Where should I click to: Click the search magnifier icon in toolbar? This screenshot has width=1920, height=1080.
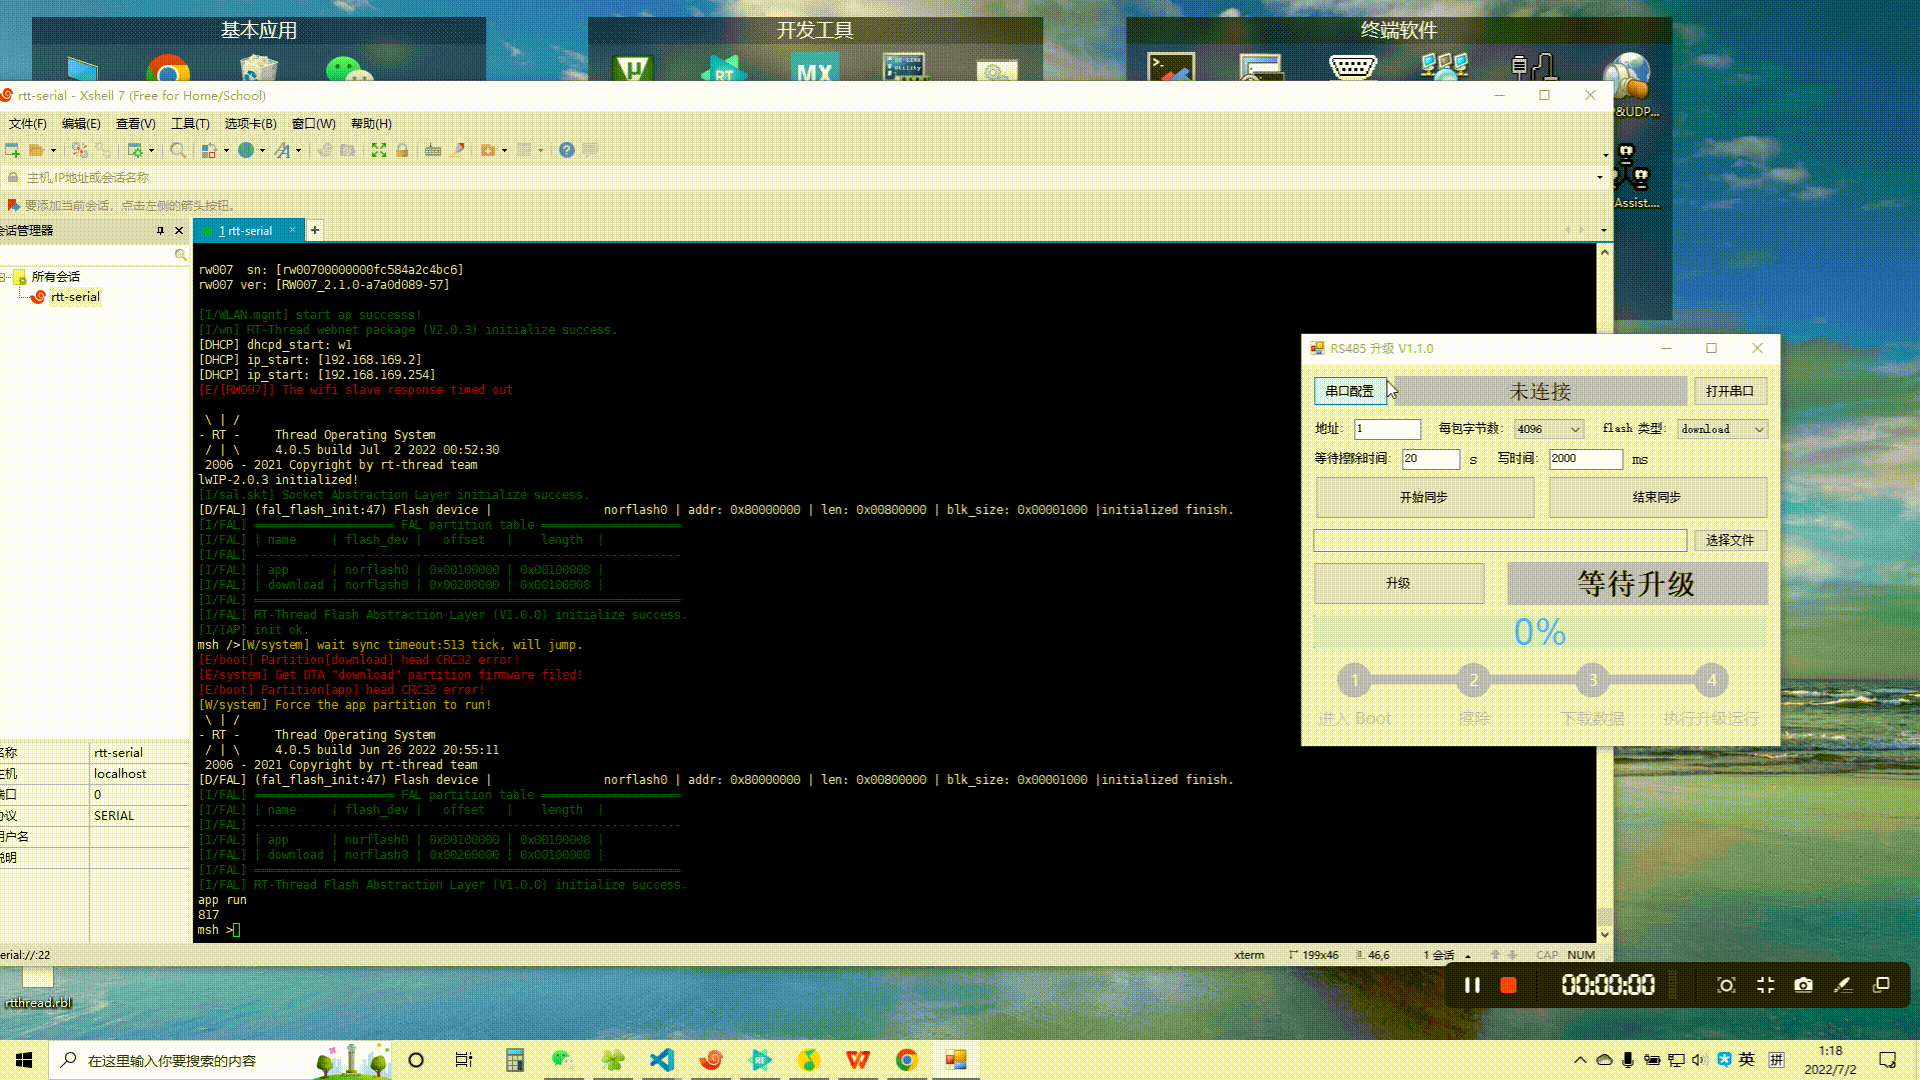click(x=177, y=150)
